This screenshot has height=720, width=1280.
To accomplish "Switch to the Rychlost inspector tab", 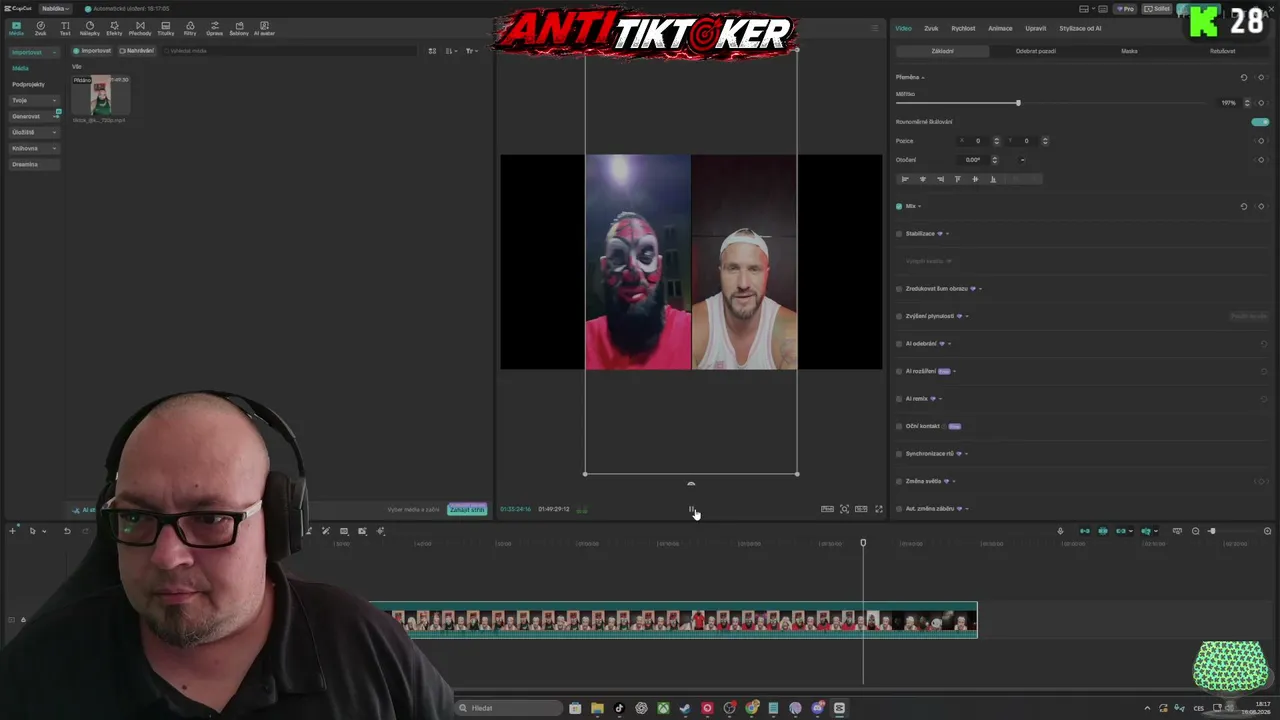I will pos(963,28).
